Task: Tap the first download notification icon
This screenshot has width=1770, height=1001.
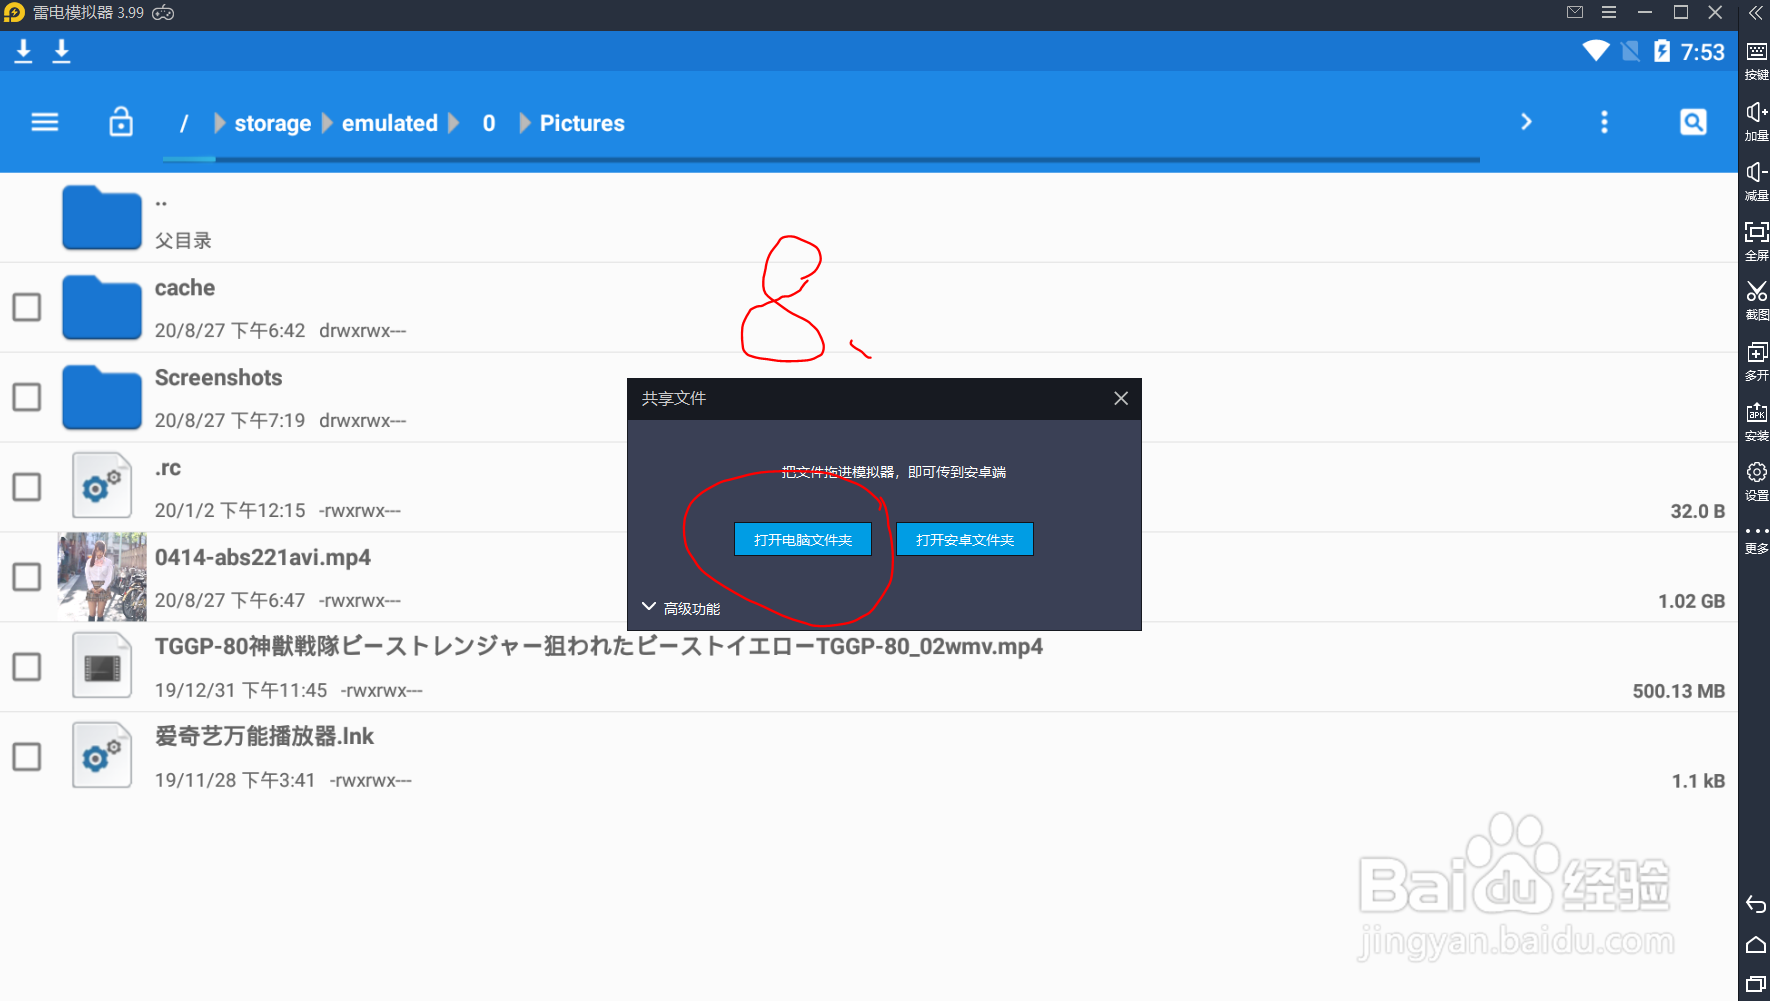Action: click(24, 51)
